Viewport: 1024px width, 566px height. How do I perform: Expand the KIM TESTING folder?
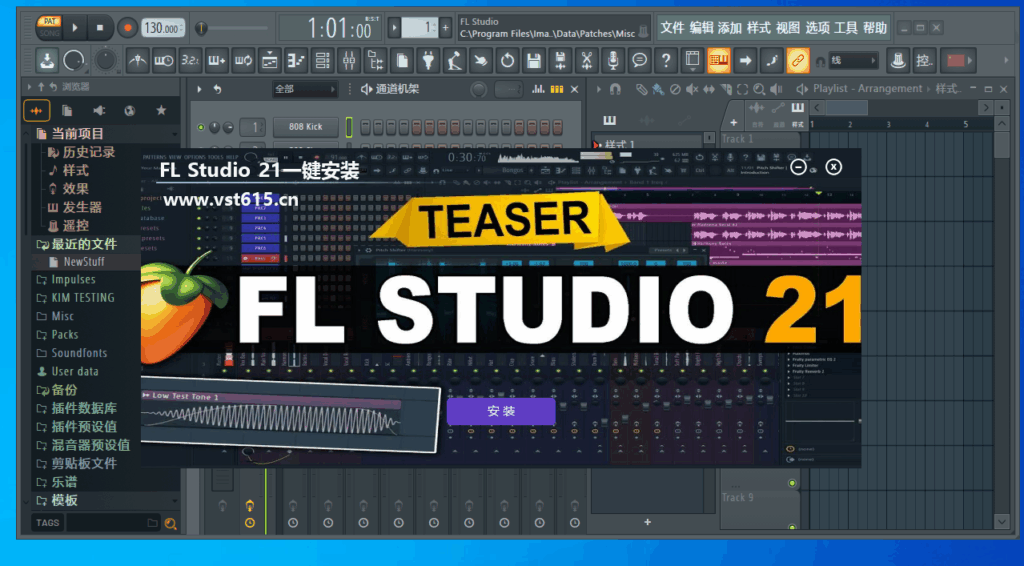coord(75,298)
